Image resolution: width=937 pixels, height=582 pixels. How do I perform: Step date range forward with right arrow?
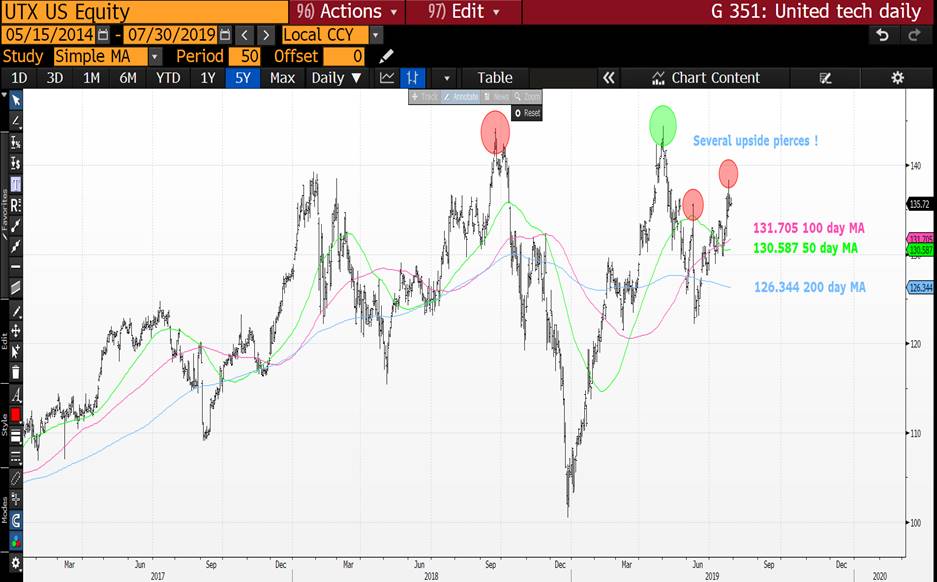point(267,35)
